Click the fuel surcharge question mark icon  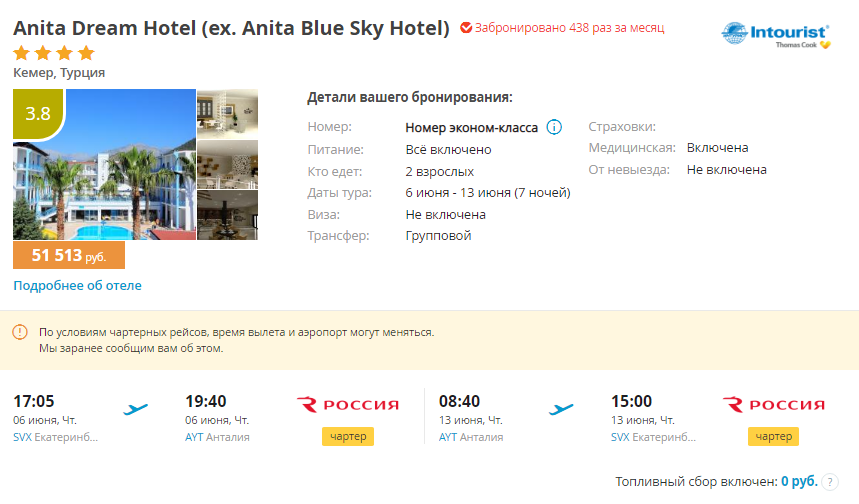(830, 482)
